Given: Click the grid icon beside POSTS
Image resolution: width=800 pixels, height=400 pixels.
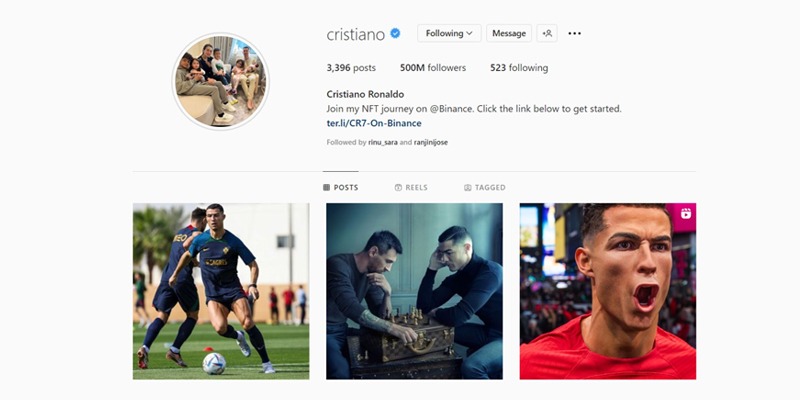Looking at the screenshot, I should click(x=327, y=187).
